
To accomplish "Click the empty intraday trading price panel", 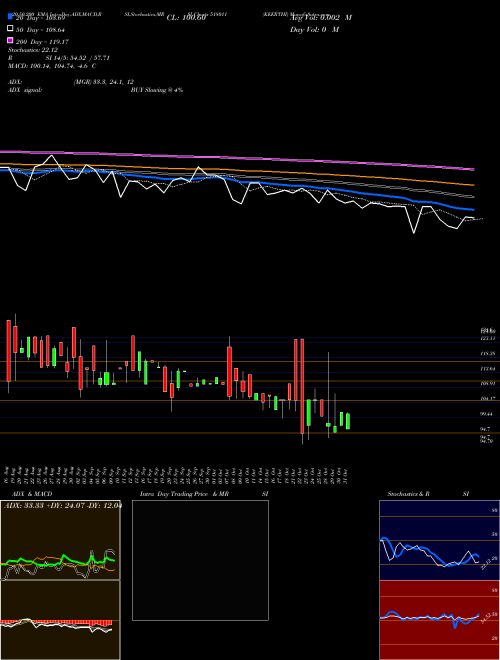I will click(200, 560).
